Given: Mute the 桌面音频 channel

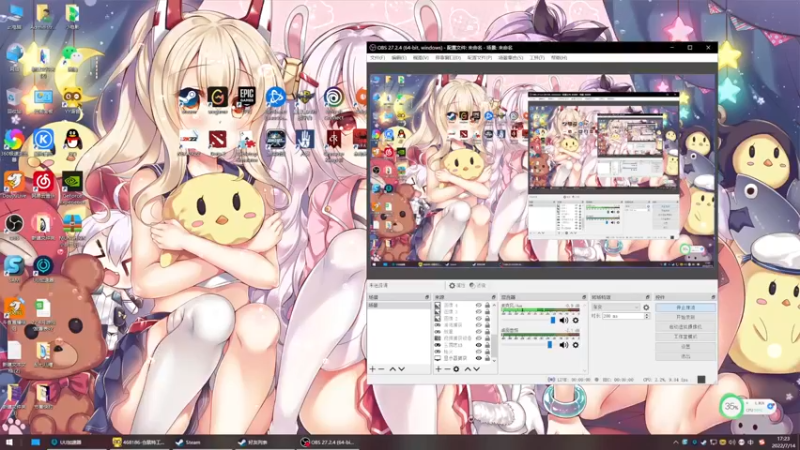Looking at the screenshot, I should coord(564,345).
